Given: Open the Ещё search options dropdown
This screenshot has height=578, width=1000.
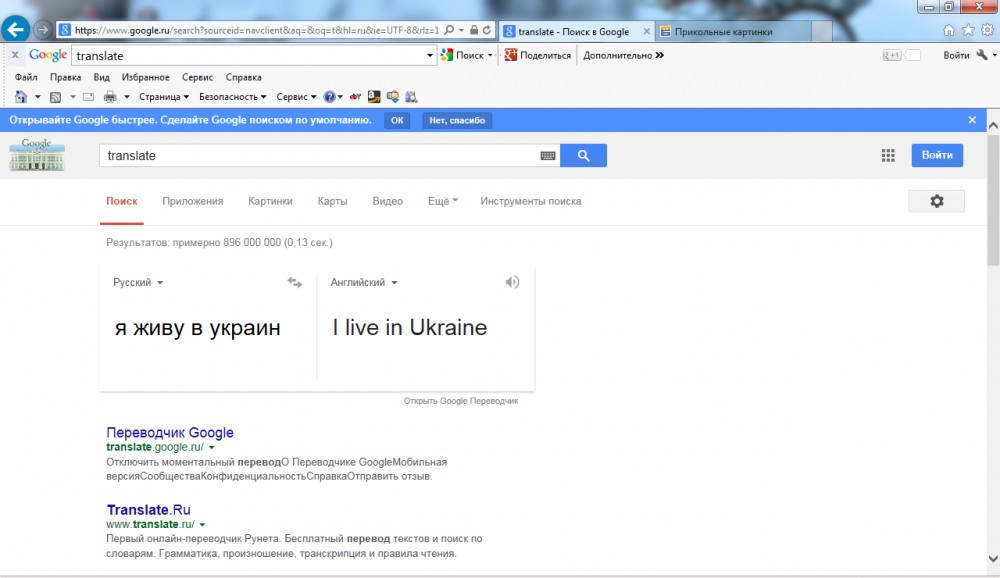Looking at the screenshot, I should (442, 201).
